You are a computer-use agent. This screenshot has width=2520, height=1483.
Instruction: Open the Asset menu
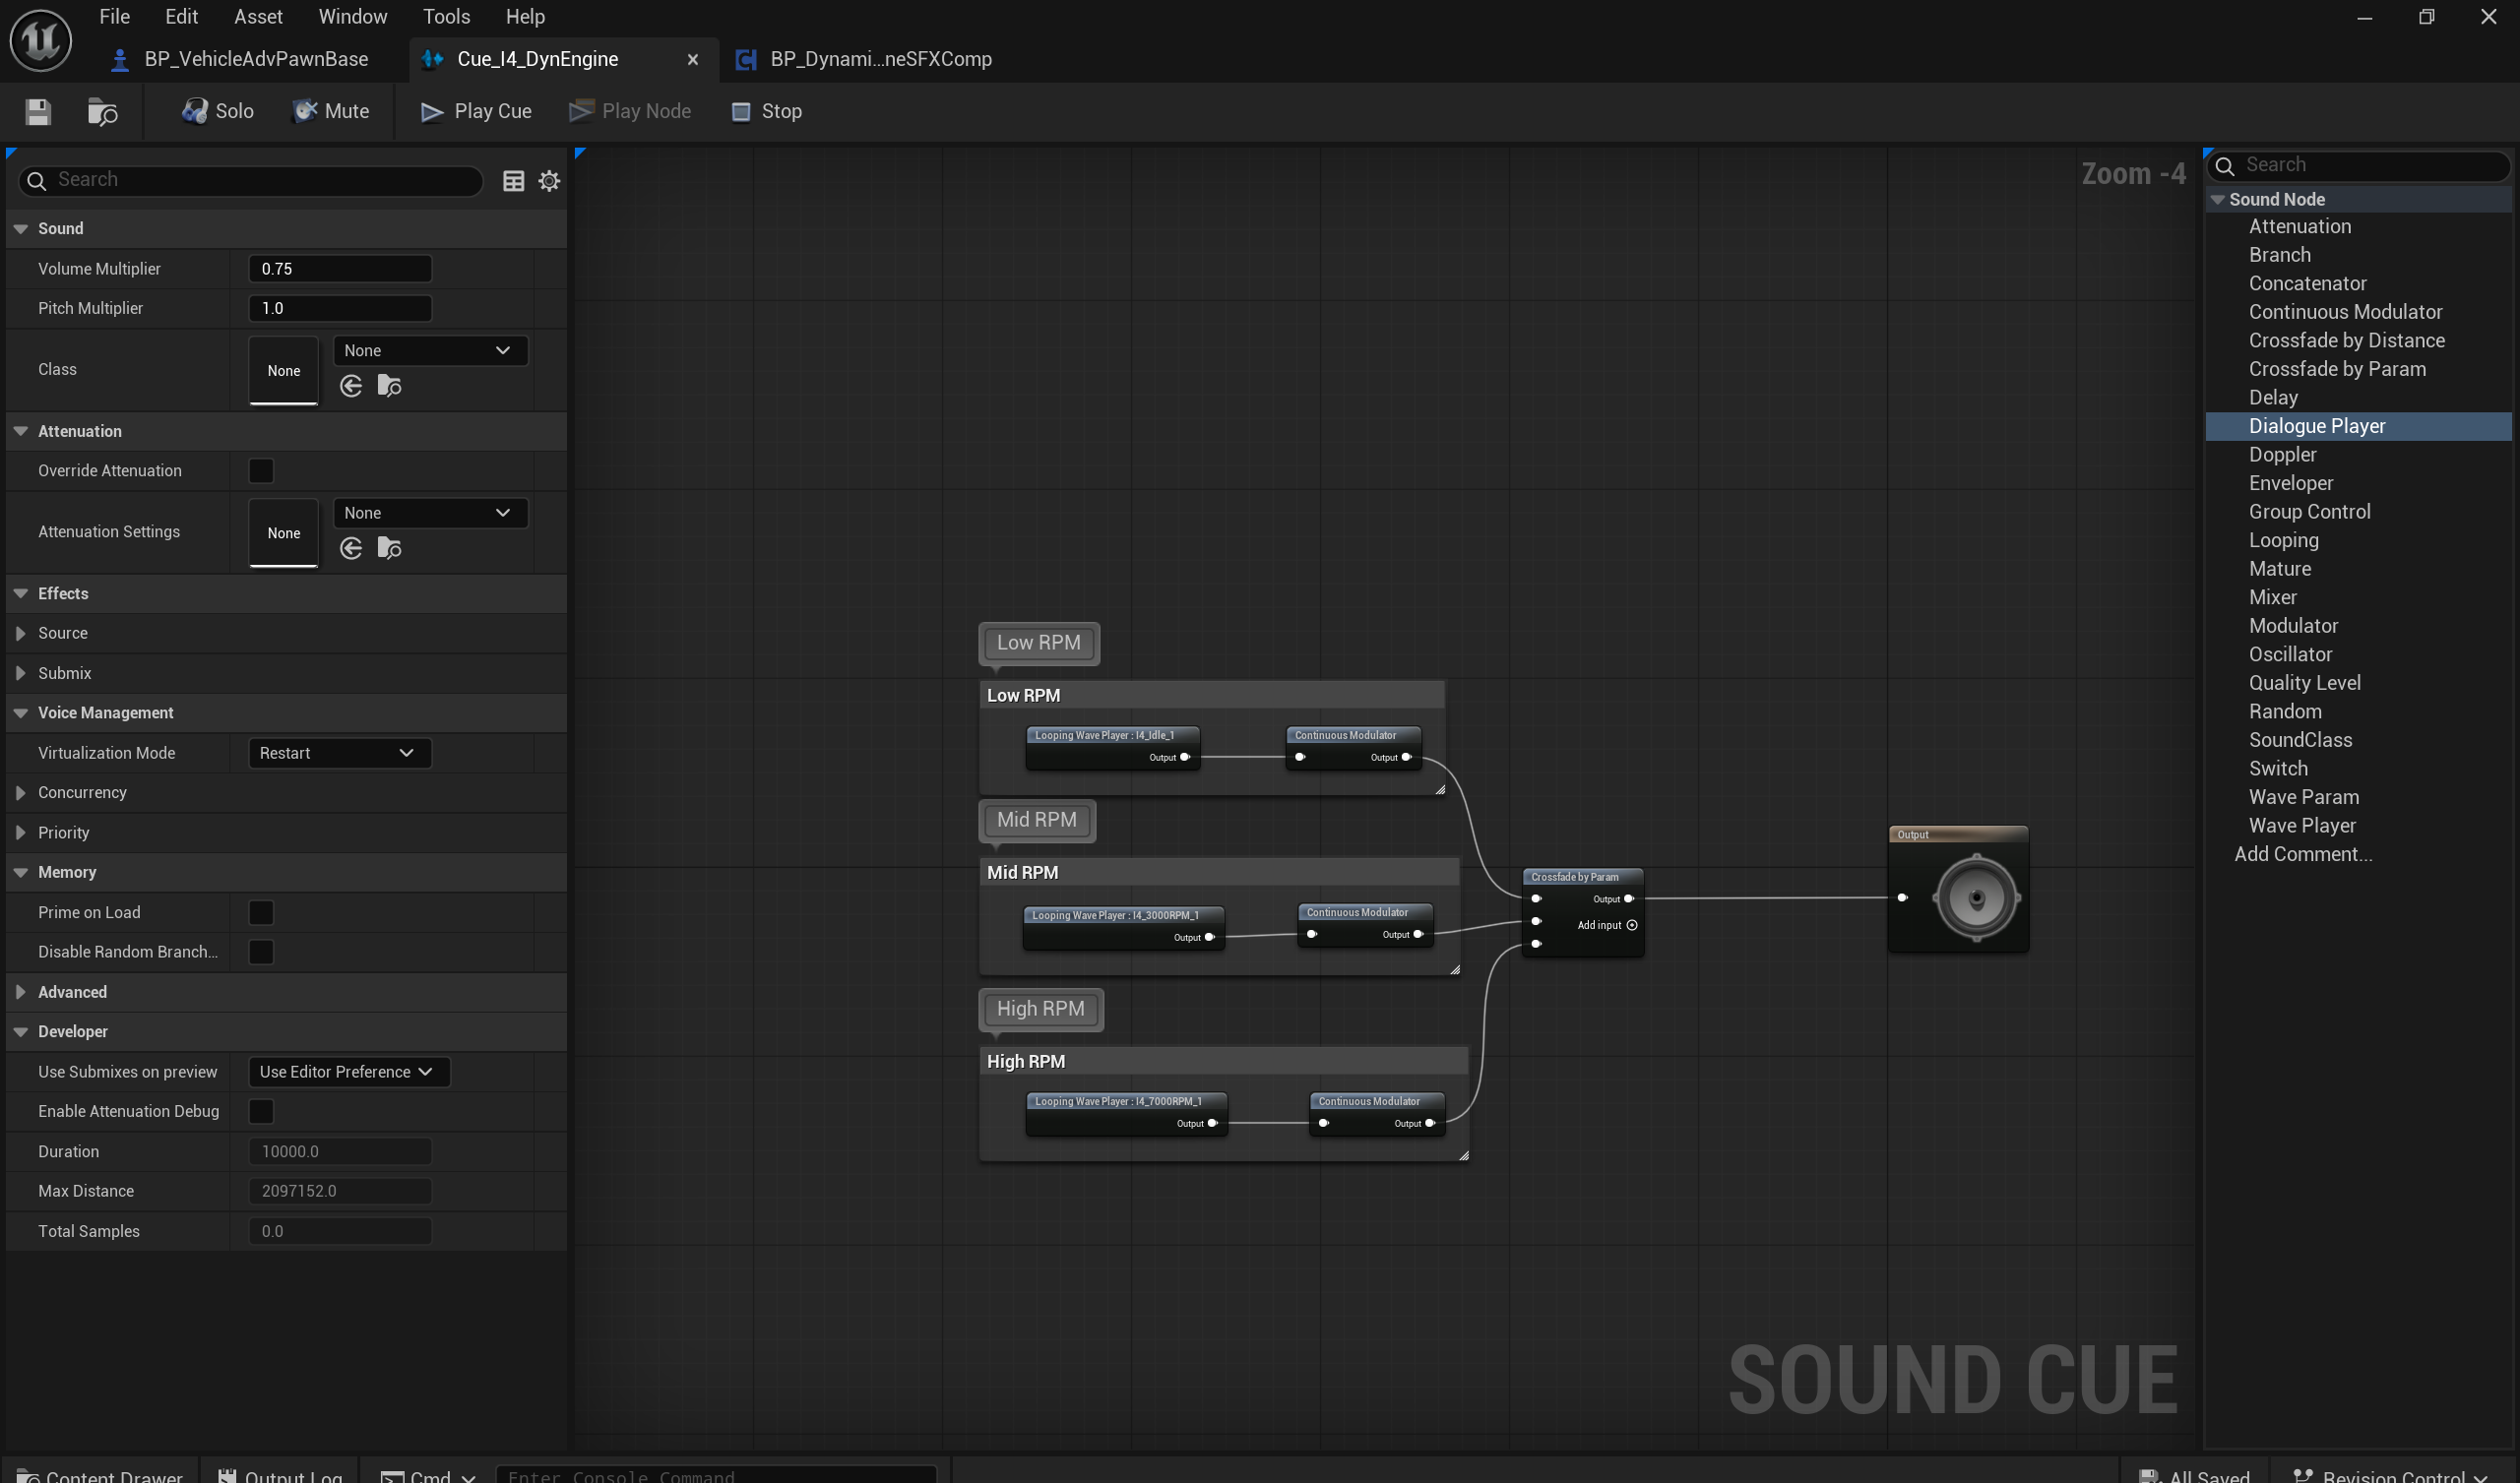point(258,17)
